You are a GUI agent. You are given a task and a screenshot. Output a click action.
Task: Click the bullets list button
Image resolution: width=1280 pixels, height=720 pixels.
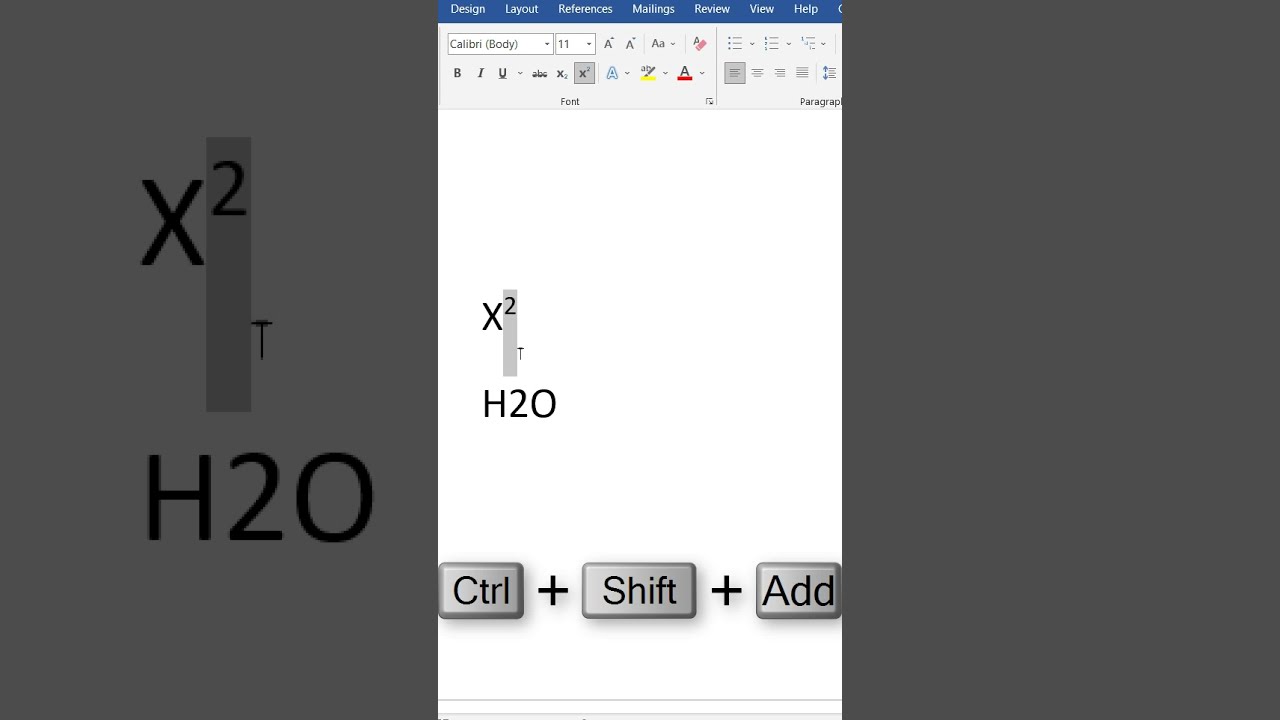[x=735, y=44]
